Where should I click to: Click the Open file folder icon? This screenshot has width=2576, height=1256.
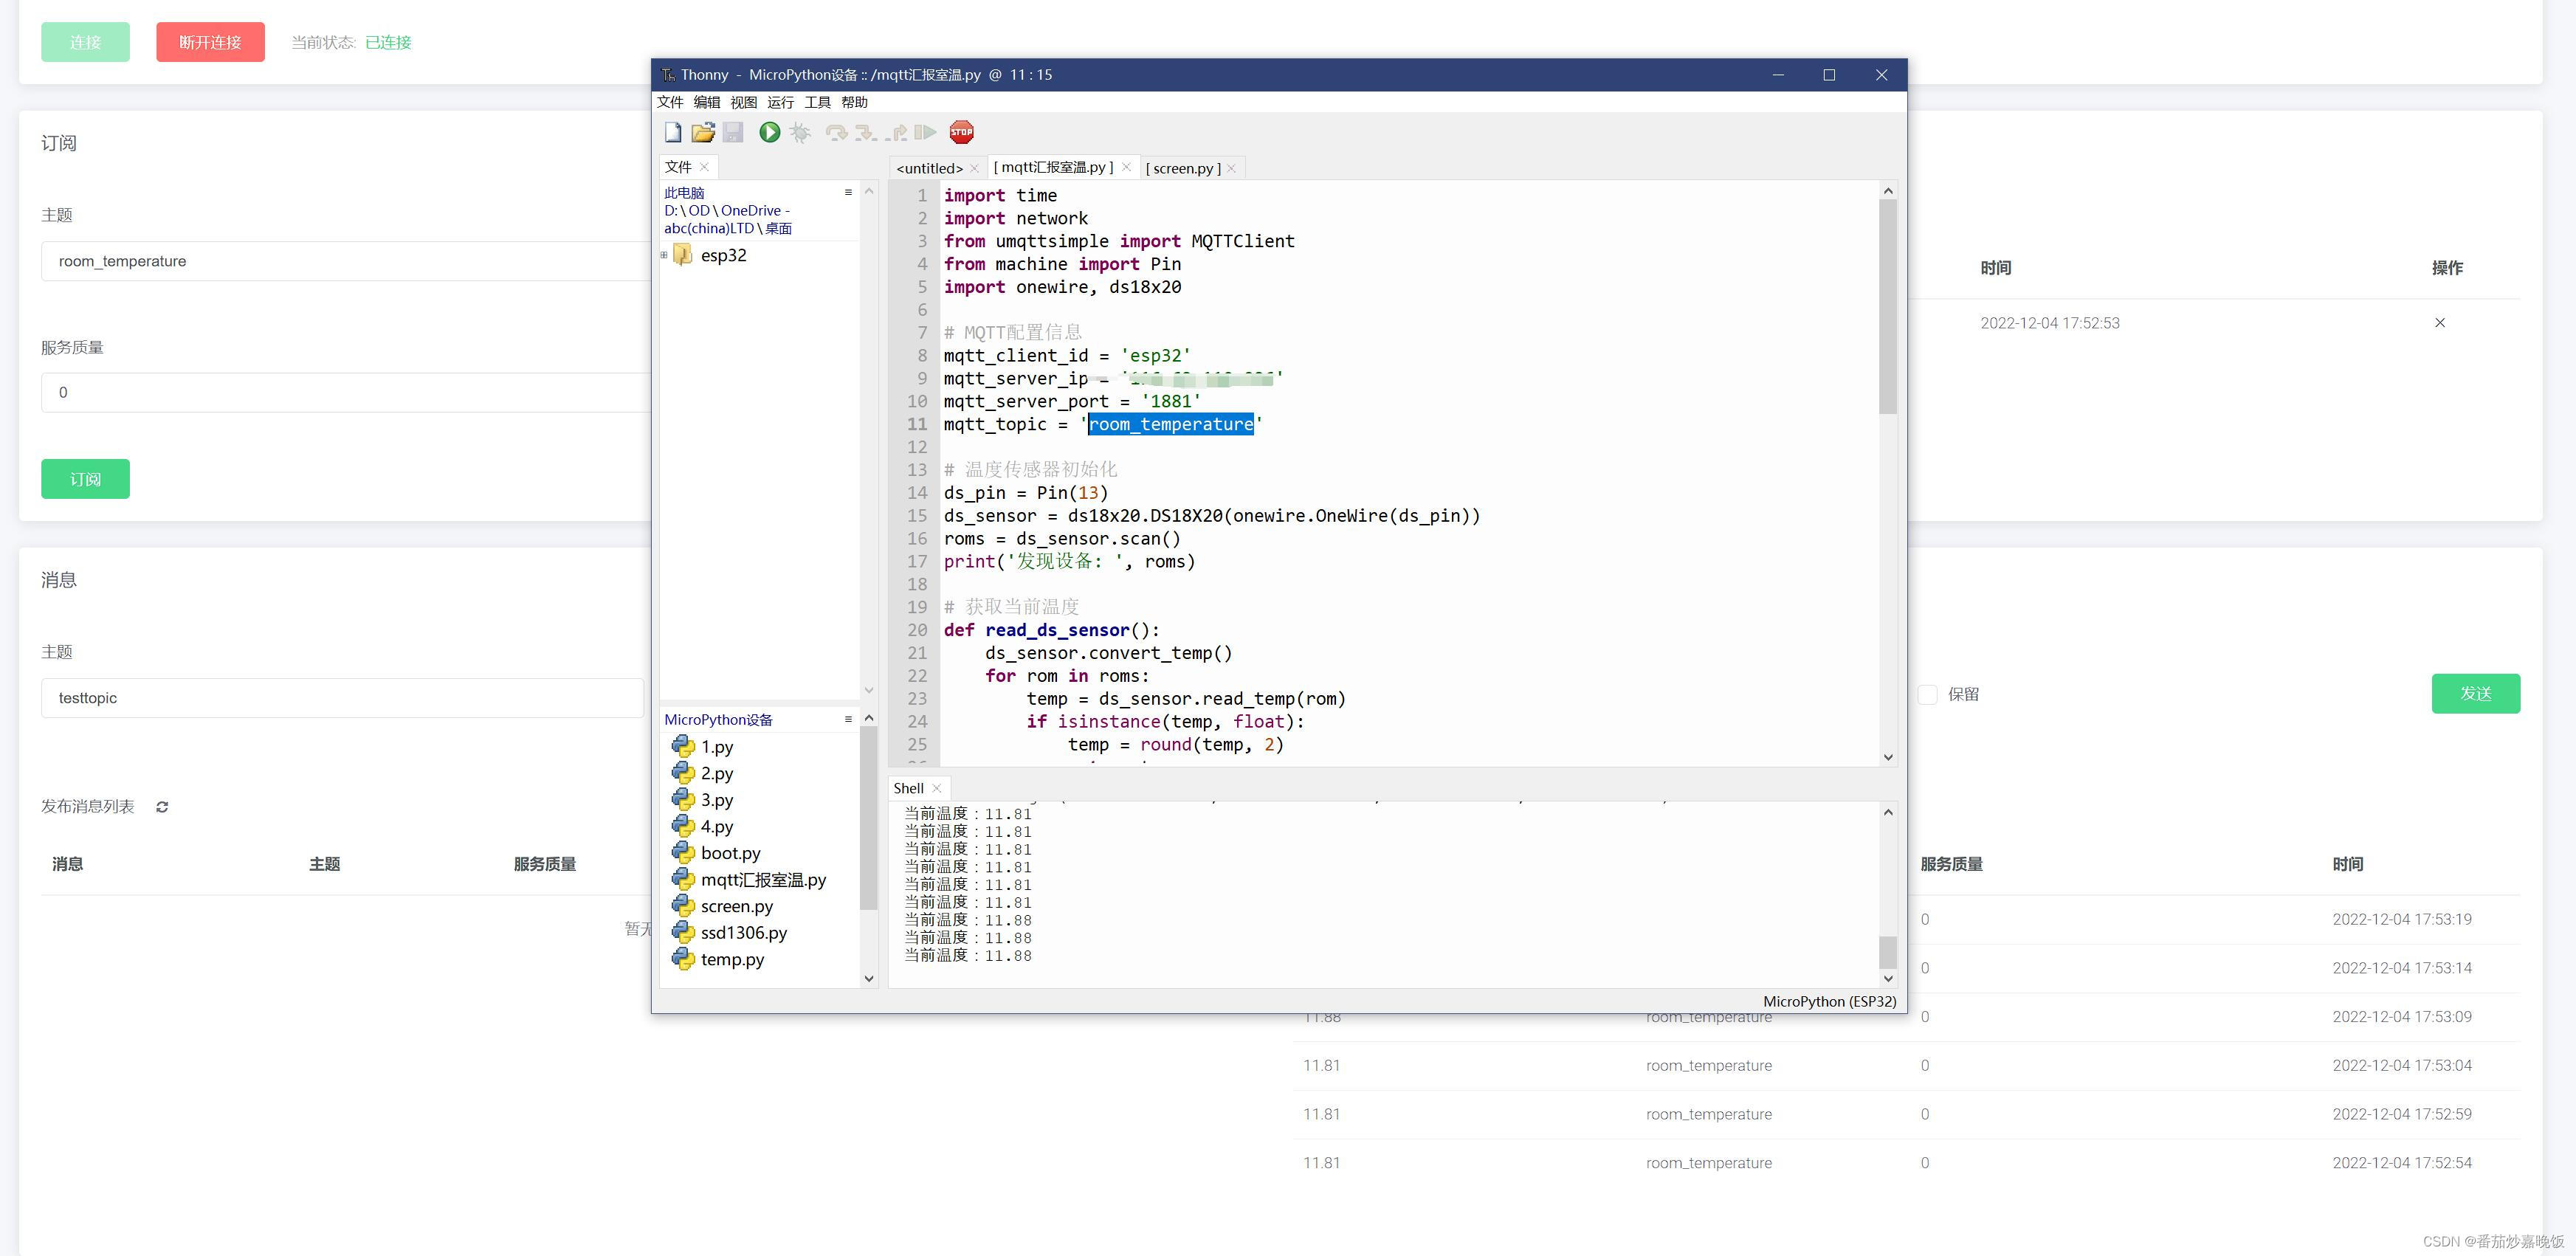pyautogui.click(x=703, y=132)
